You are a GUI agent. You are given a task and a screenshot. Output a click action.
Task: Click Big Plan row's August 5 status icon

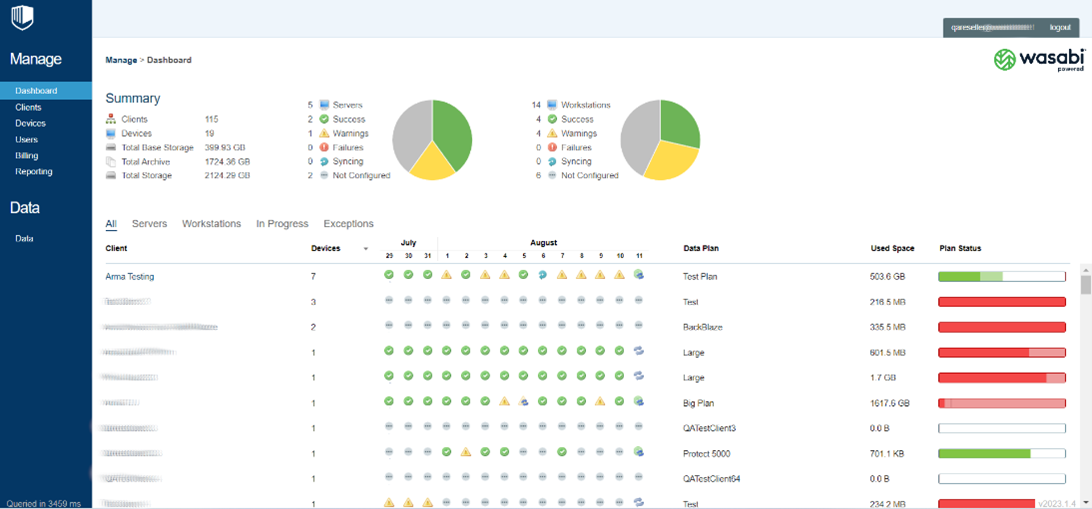tap(524, 402)
